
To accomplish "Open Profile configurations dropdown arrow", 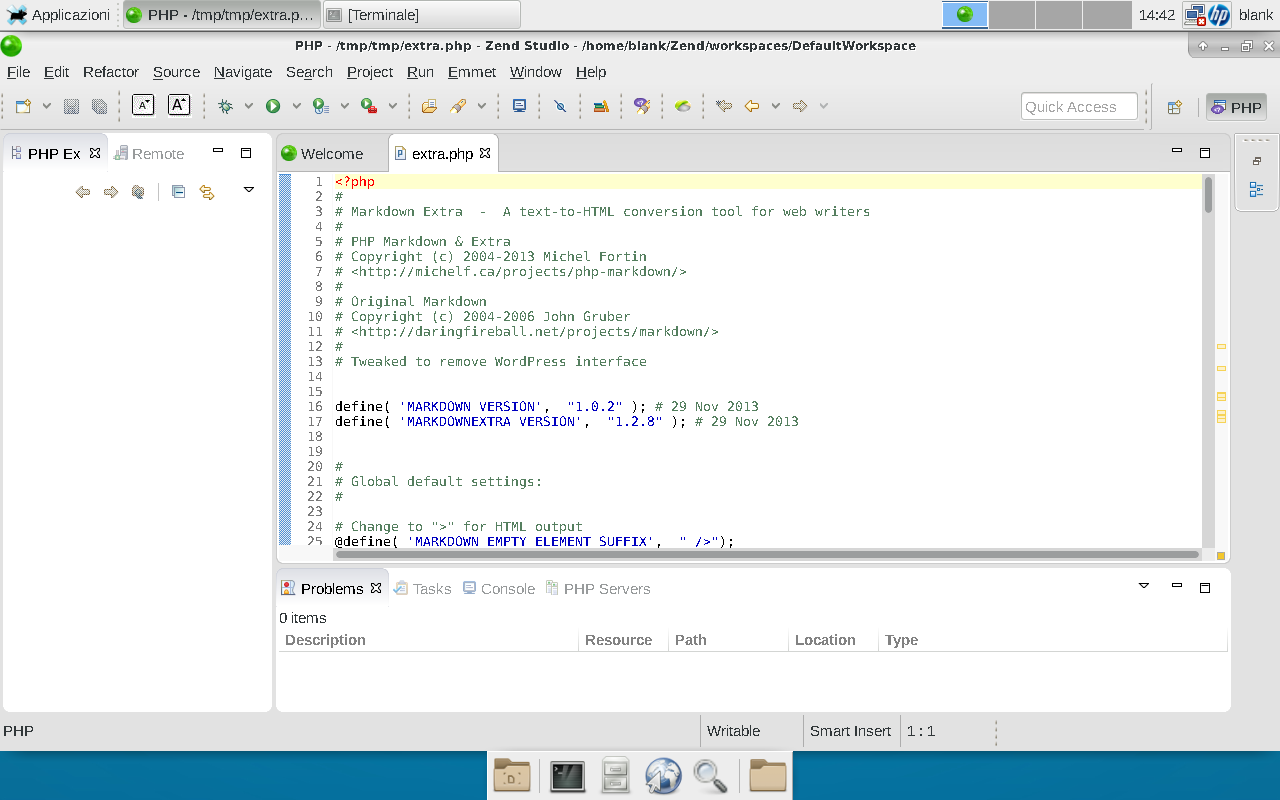I will [x=344, y=106].
